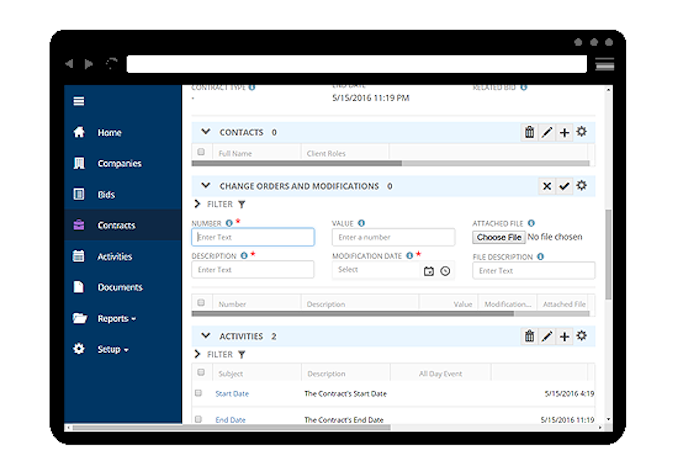
Task: Add a new contact with the plus icon
Action: [x=564, y=132]
